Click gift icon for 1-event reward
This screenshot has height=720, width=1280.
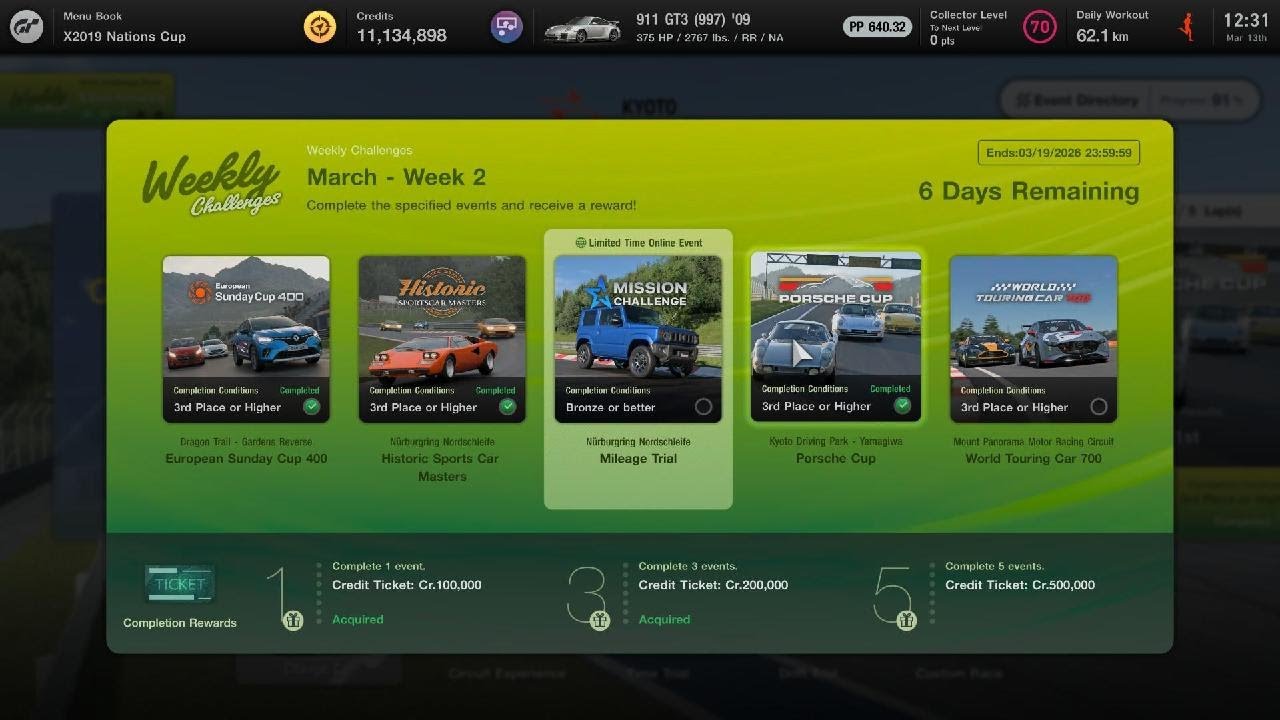click(x=293, y=620)
